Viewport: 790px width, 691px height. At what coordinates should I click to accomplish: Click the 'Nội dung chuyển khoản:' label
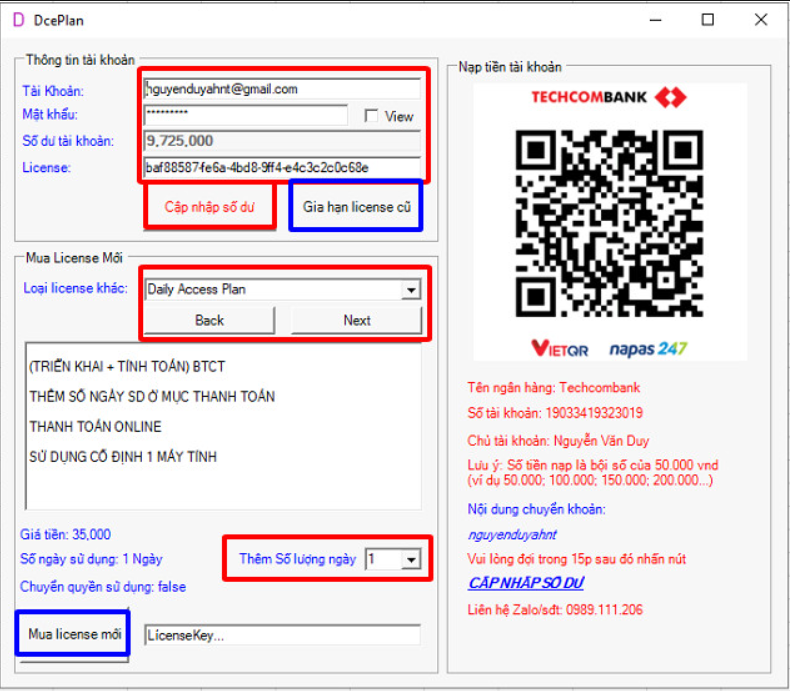(x=537, y=509)
